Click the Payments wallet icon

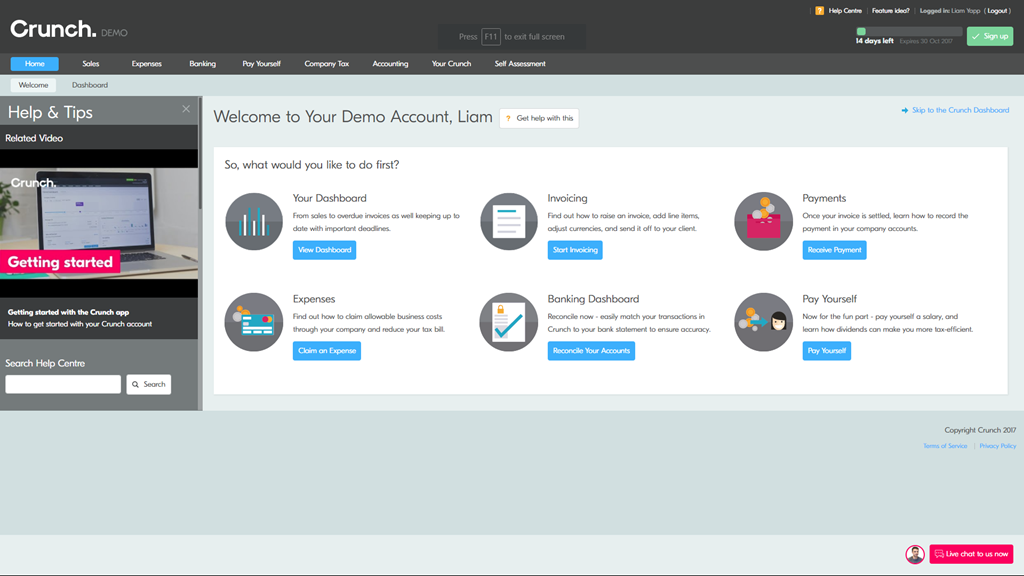click(x=763, y=221)
